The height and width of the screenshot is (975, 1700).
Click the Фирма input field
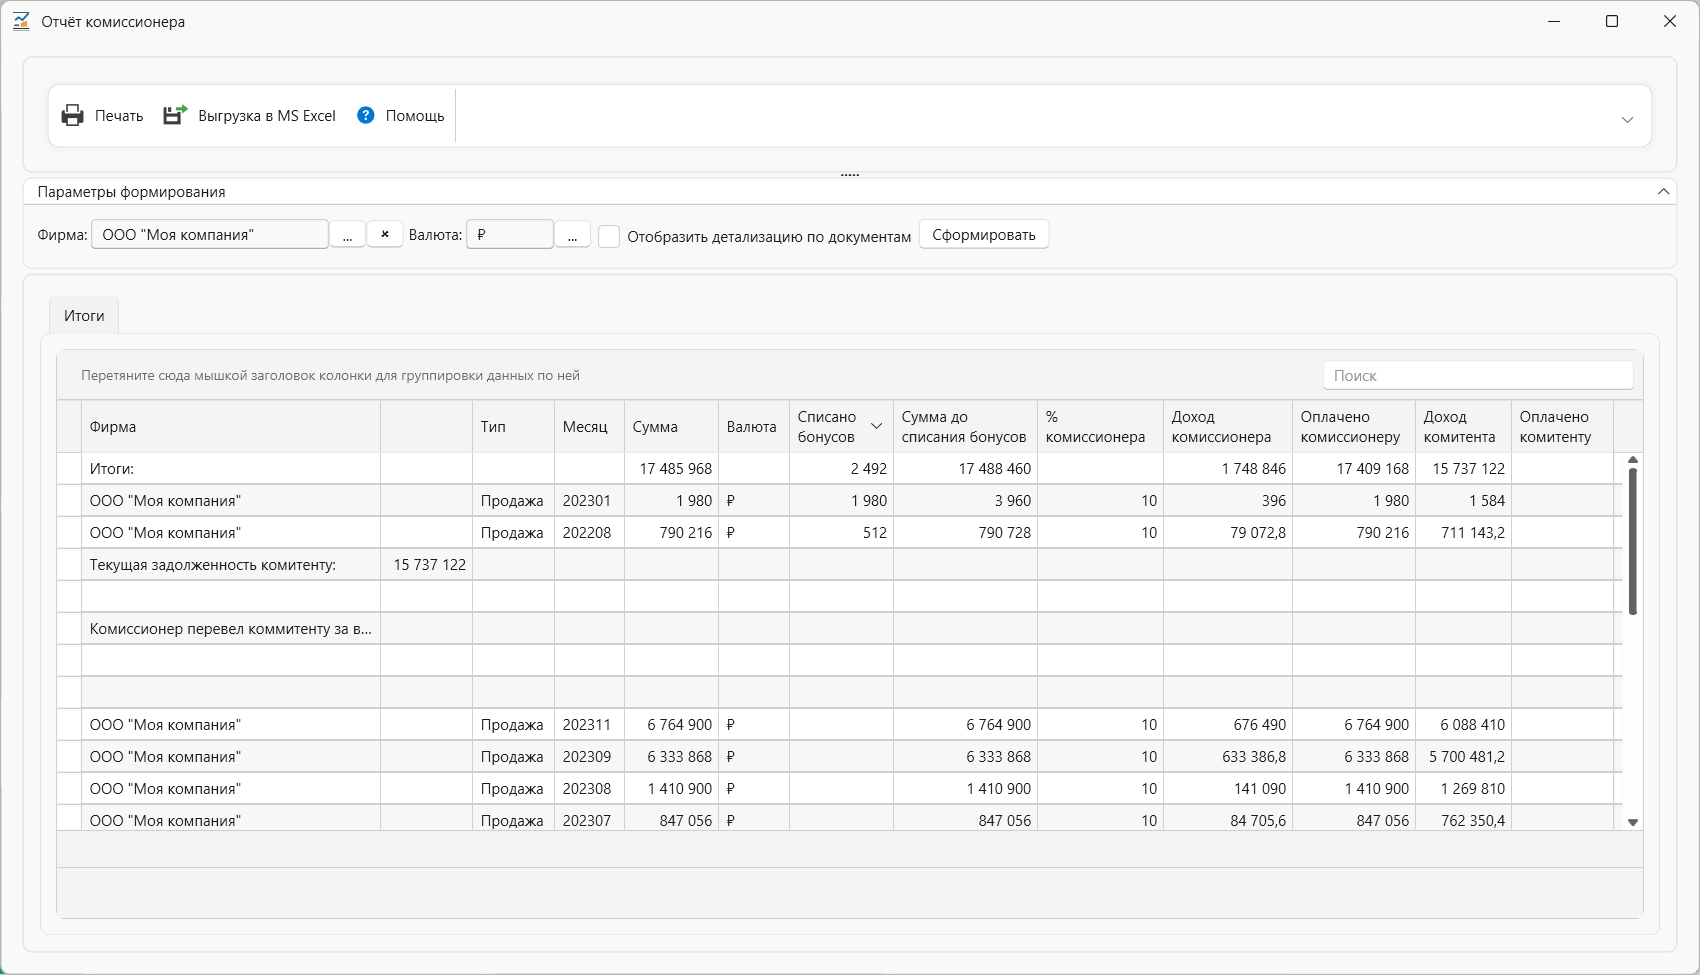210,235
